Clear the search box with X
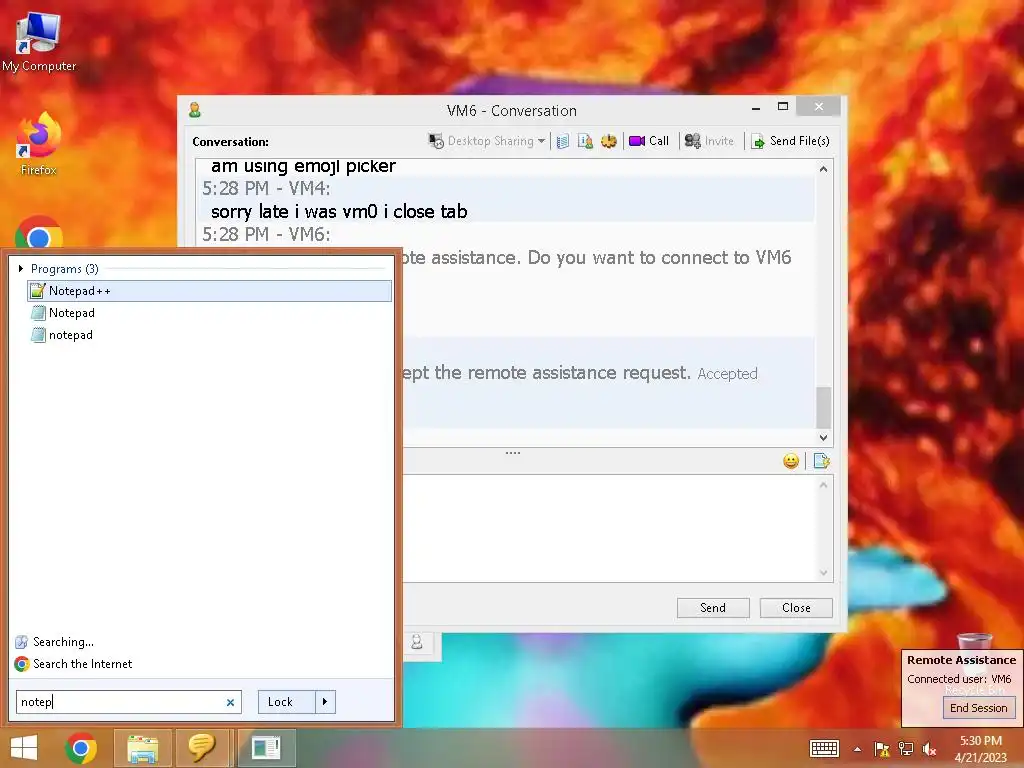 point(230,702)
